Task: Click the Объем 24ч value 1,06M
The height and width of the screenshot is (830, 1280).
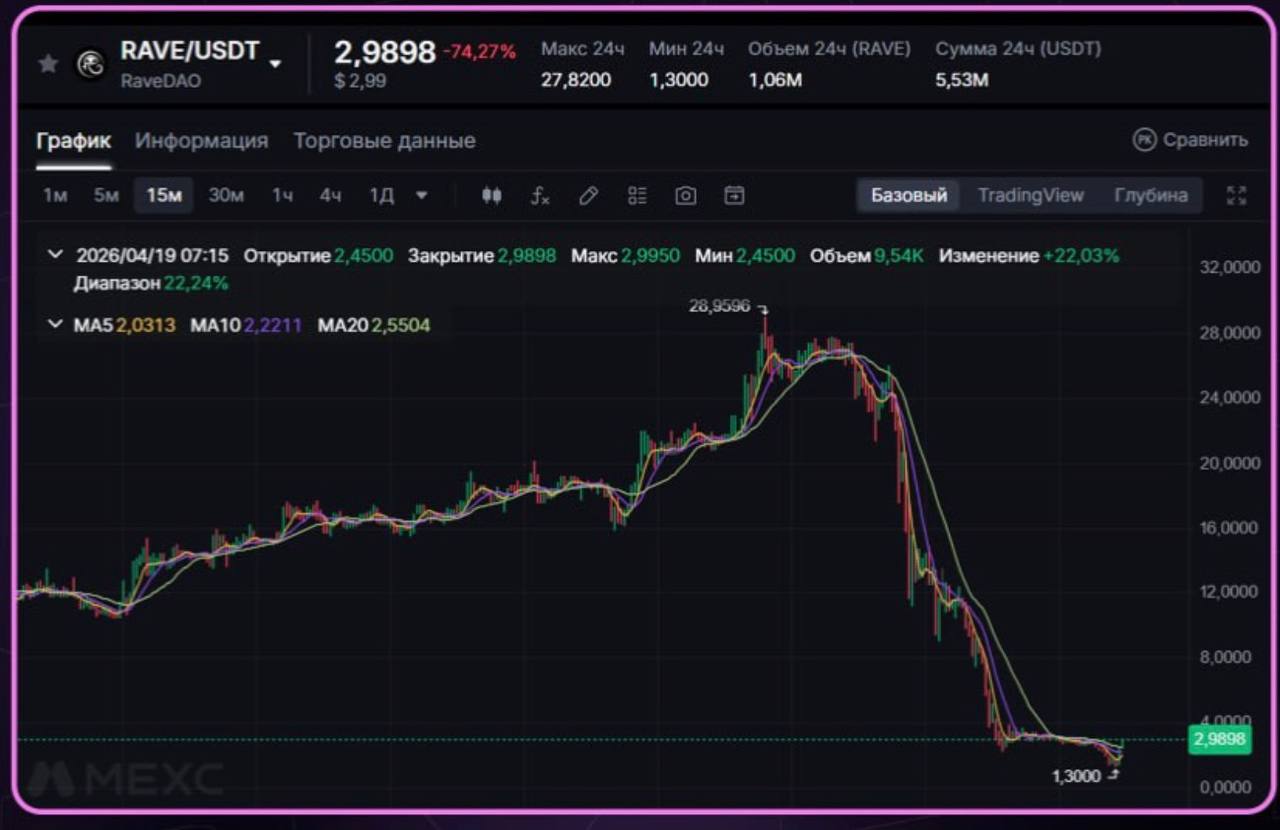Action: (775, 80)
